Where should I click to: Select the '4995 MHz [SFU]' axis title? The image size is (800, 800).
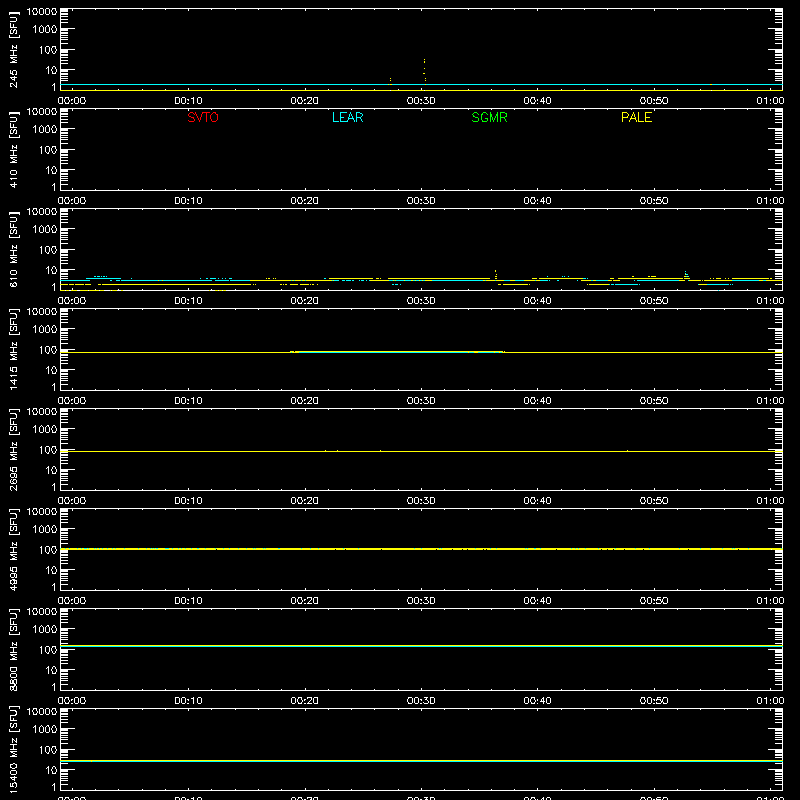14,550
